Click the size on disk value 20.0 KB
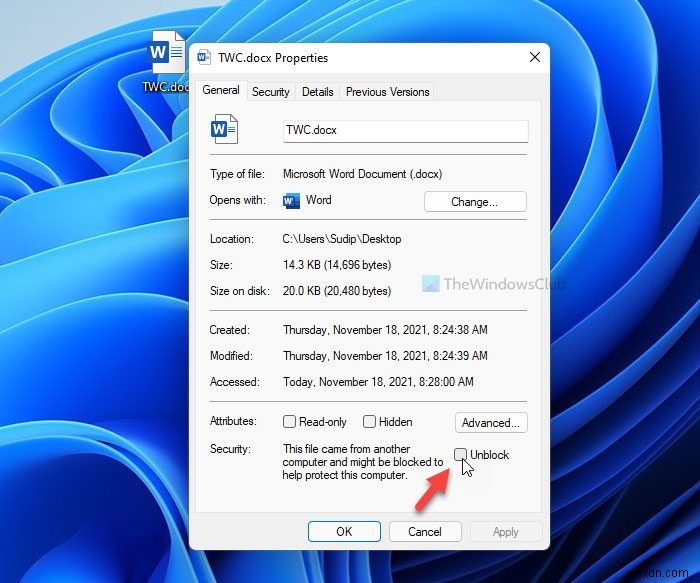 [337, 291]
